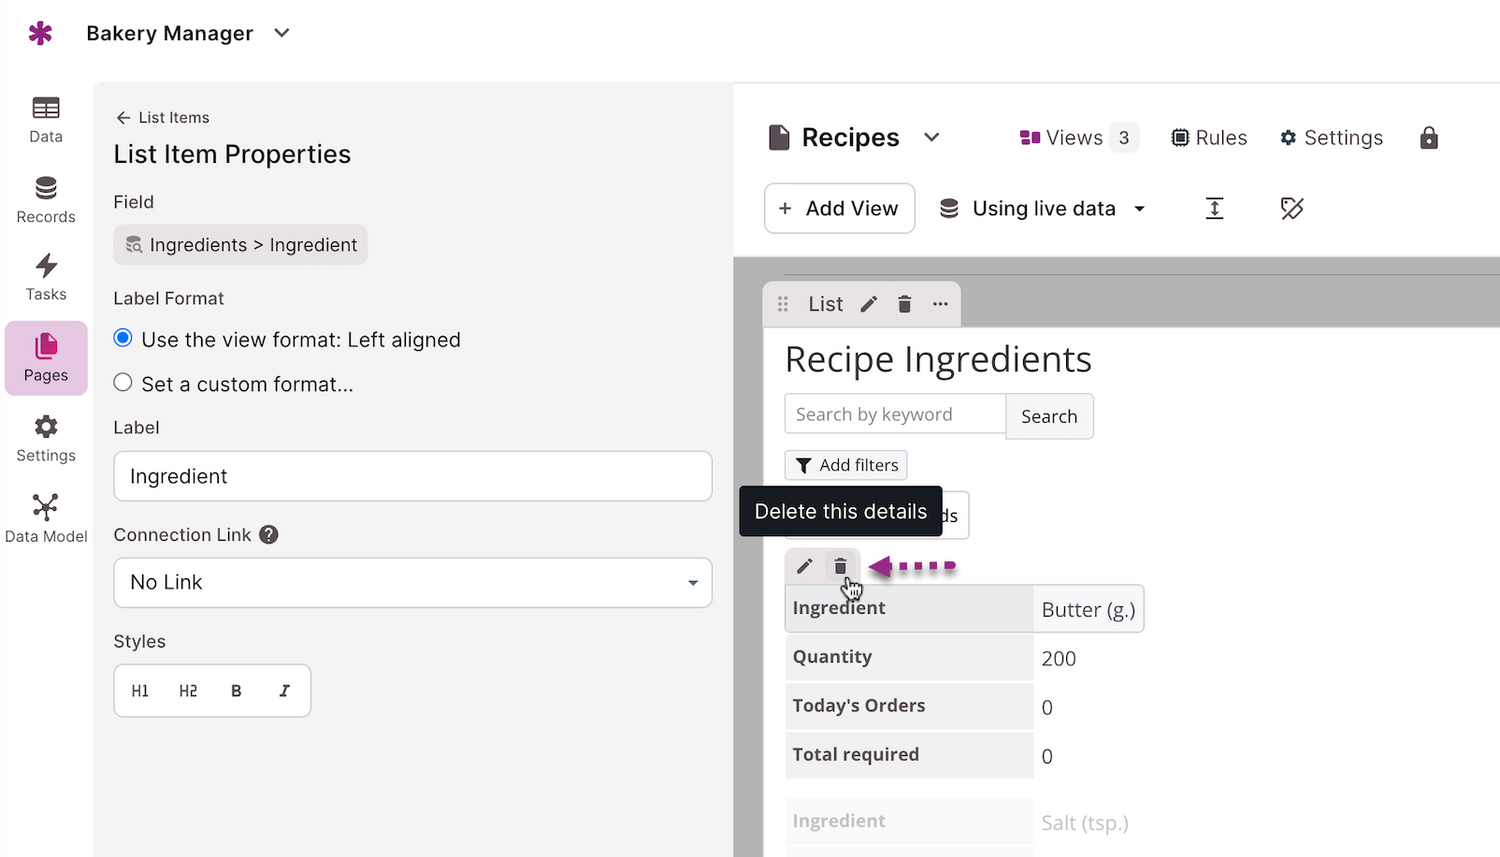Click the Label text field
This screenshot has width=1500, height=857.
(x=413, y=476)
